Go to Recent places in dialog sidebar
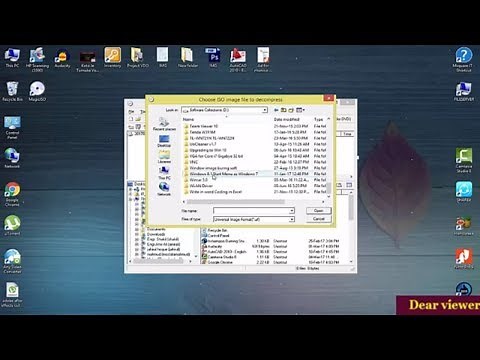This screenshot has width=480, height=360. pos(164,124)
